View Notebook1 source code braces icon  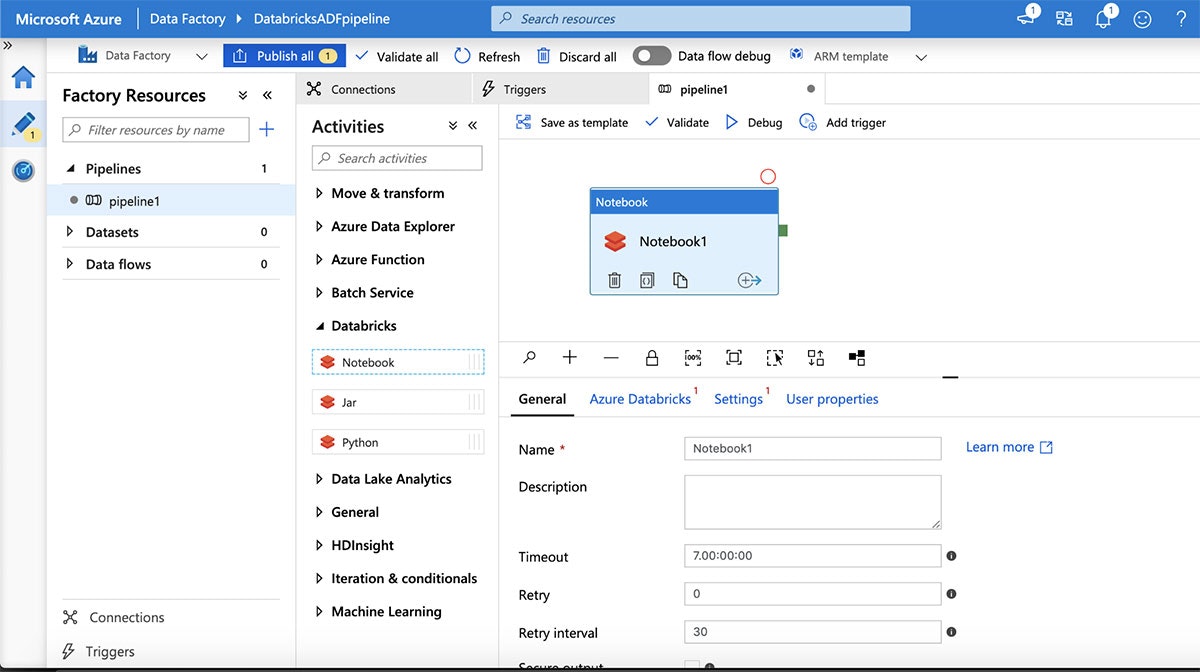pos(647,280)
